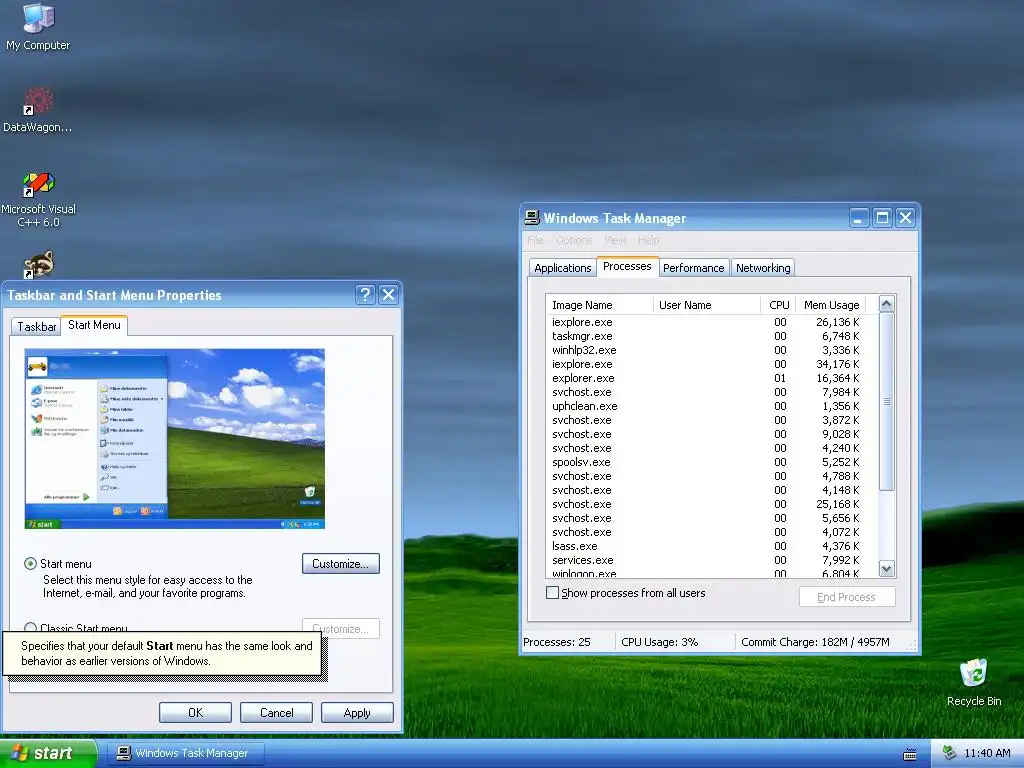
Task: Close the Windows Task Manager window
Action: pyautogui.click(x=905, y=217)
